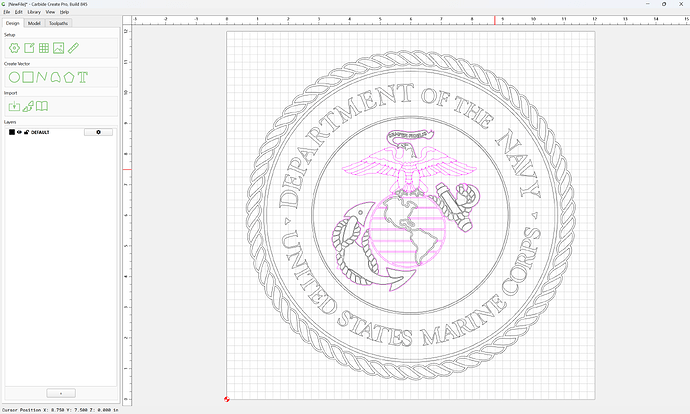Select the Rectangle vector tool

pos(28,77)
